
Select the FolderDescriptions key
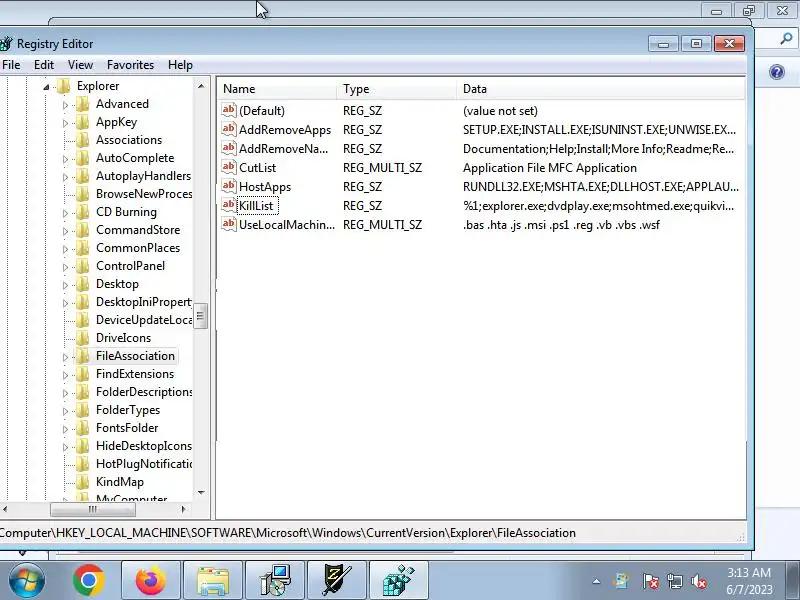click(144, 392)
